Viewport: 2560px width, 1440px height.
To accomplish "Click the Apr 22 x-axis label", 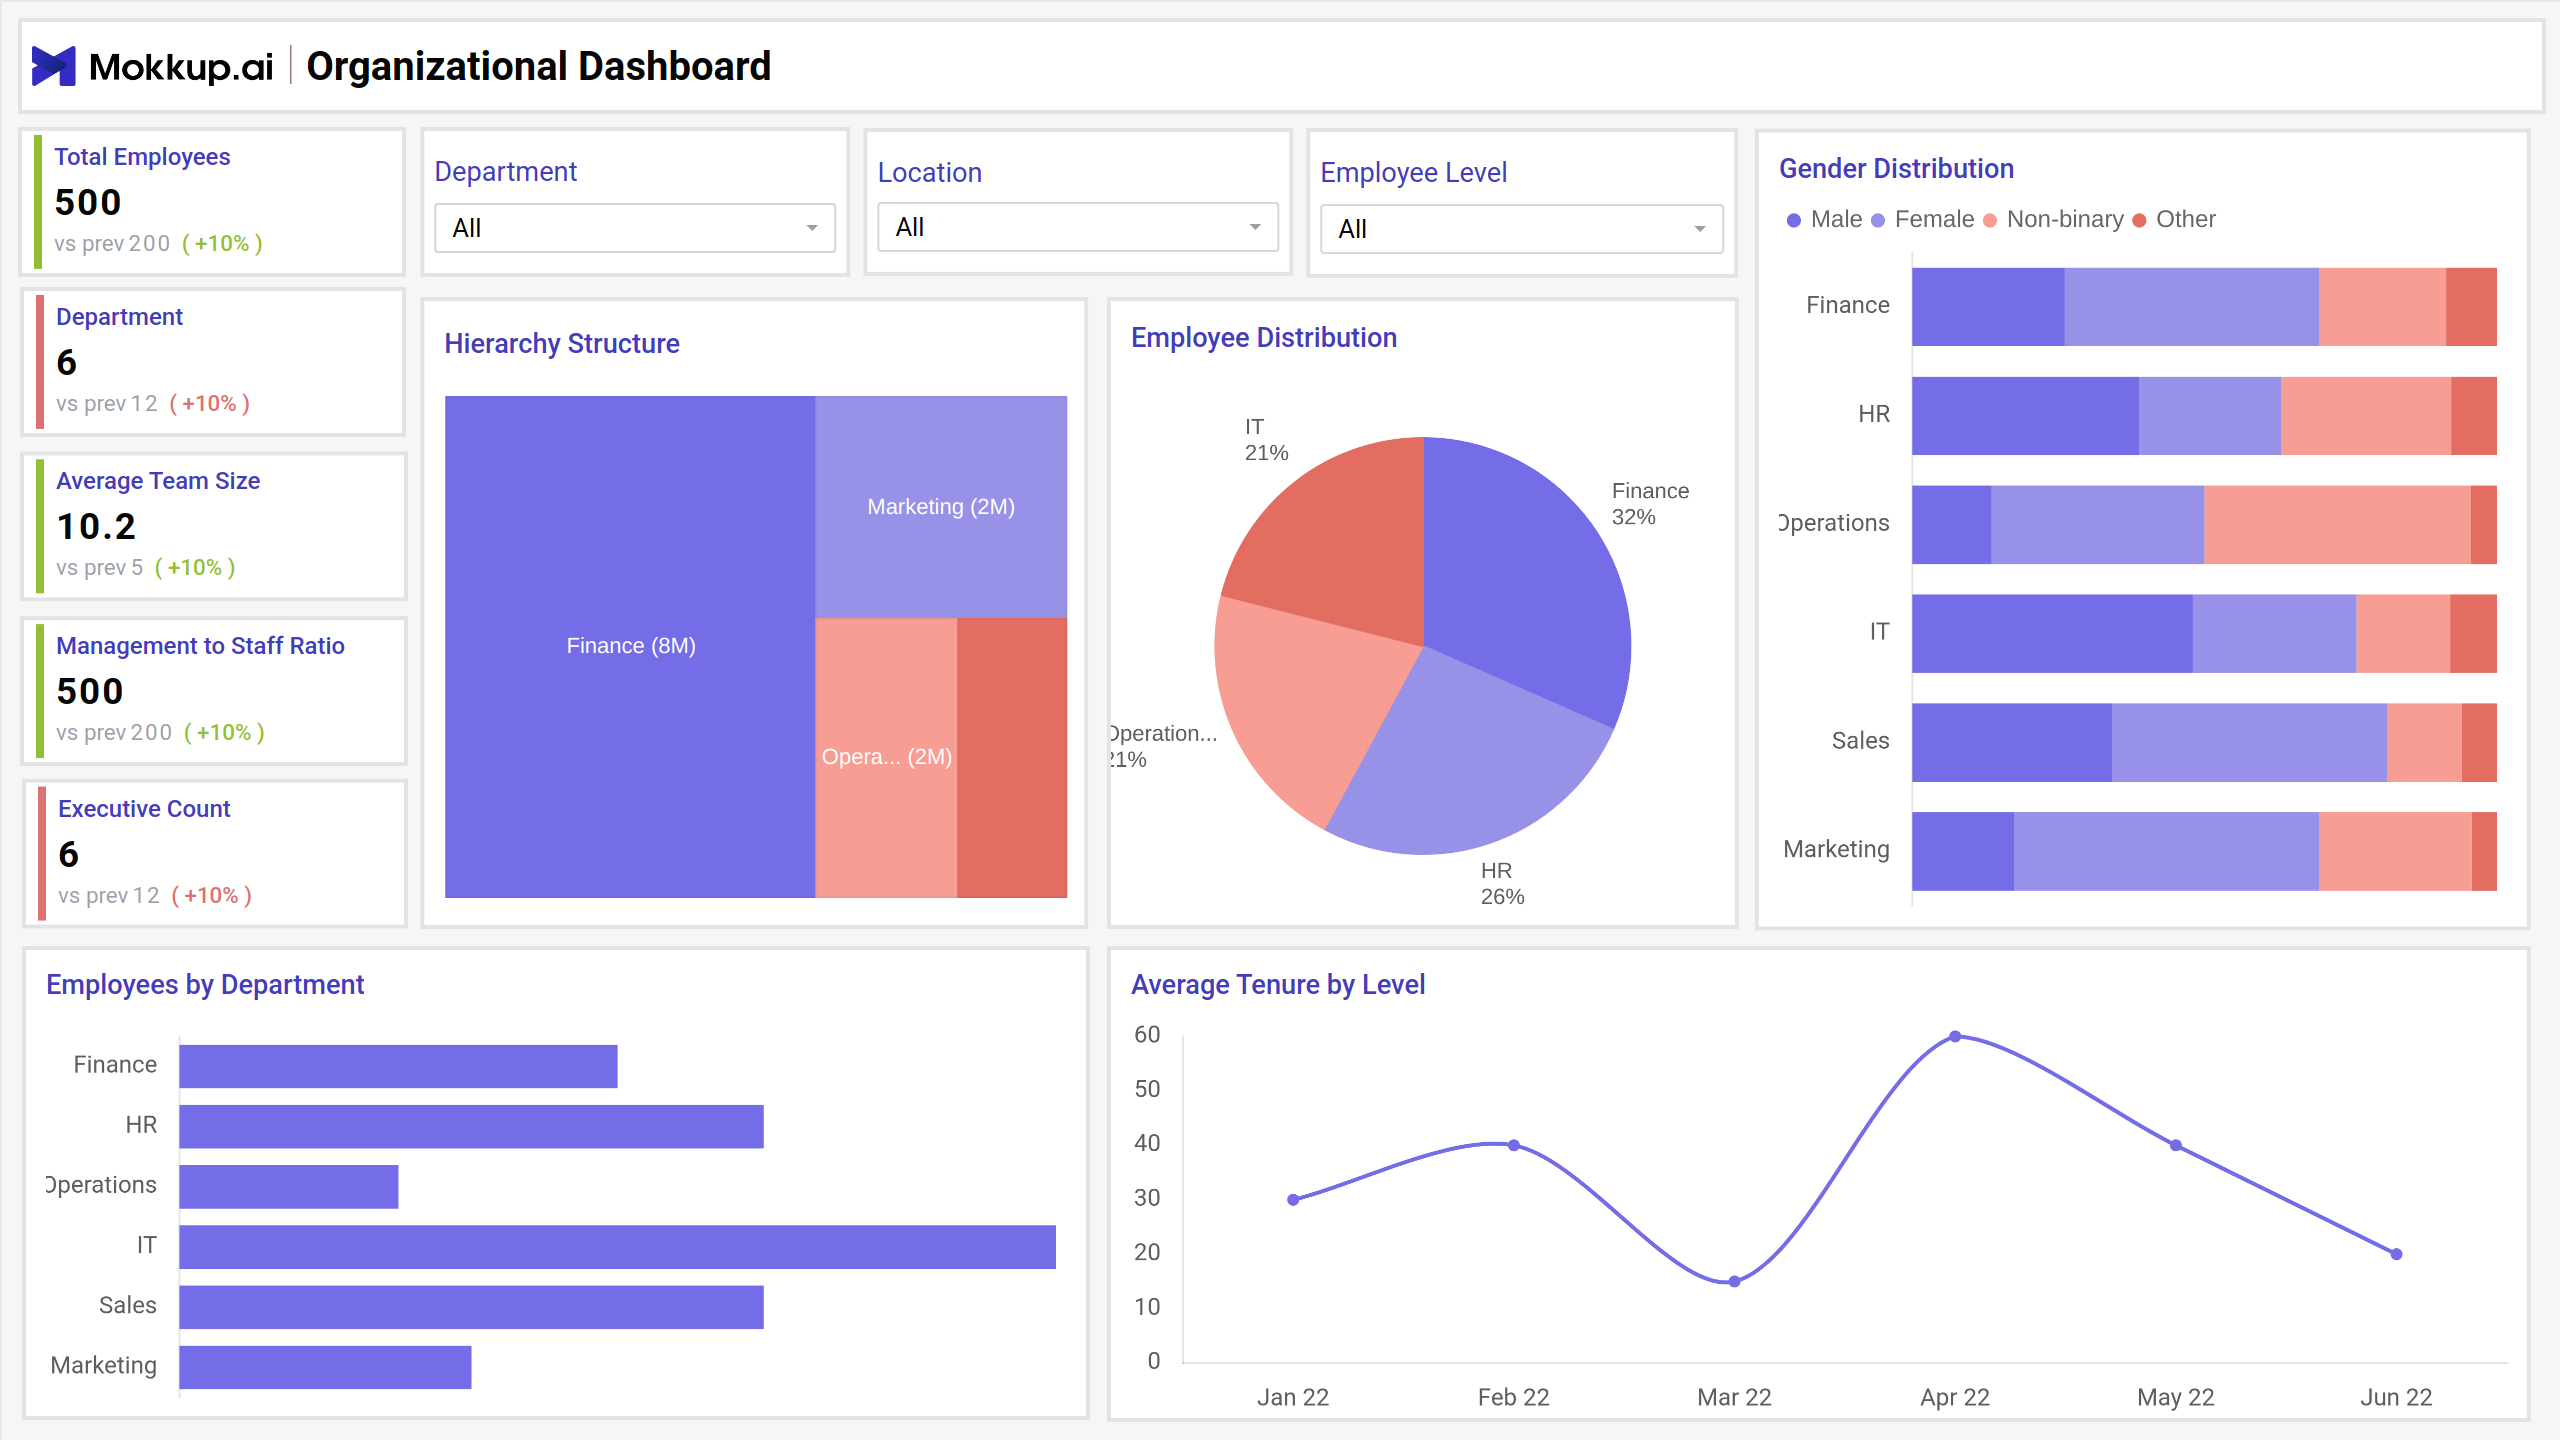I will tap(1955, 1397).
